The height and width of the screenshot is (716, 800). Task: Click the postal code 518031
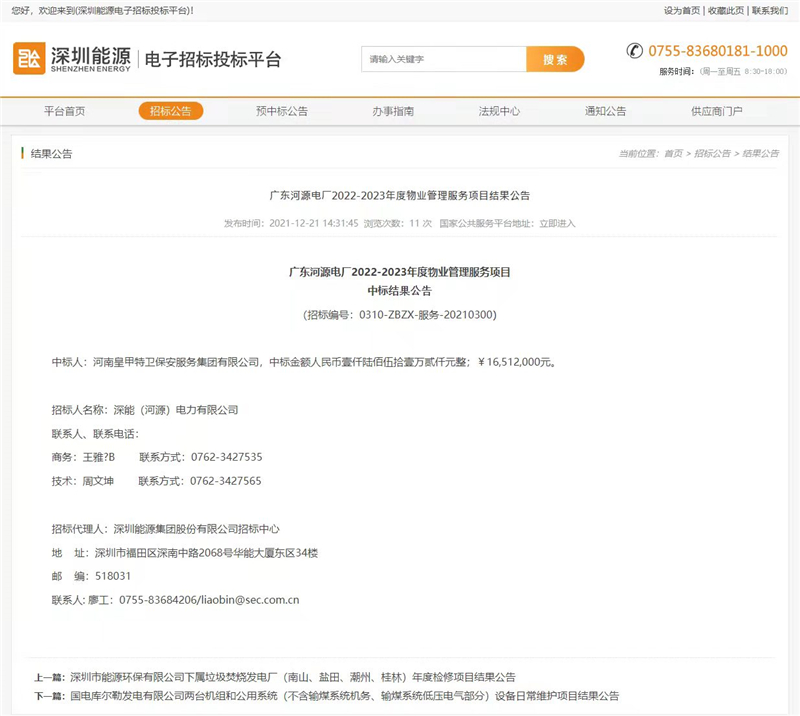pyautogui.click(x=113, y=576)
